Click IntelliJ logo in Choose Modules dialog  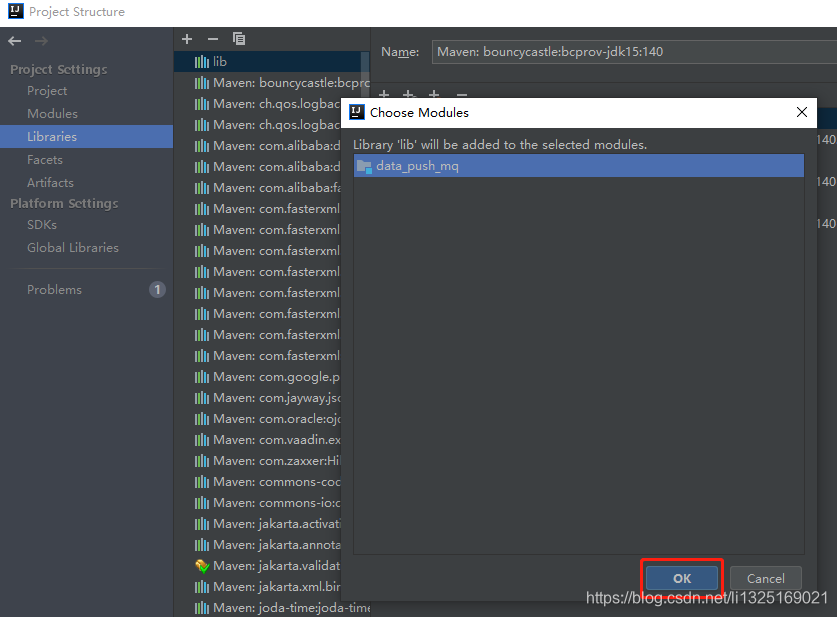[357, 112]
